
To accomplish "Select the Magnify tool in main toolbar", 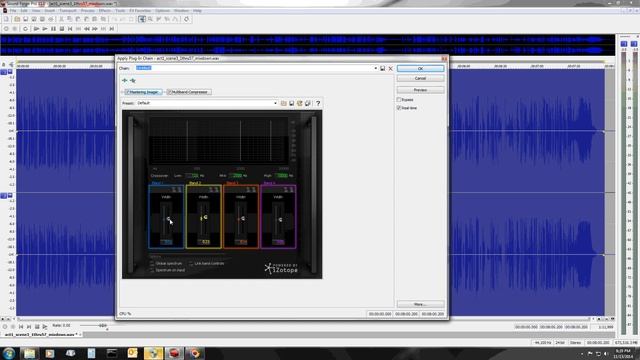I will [150, 19].
